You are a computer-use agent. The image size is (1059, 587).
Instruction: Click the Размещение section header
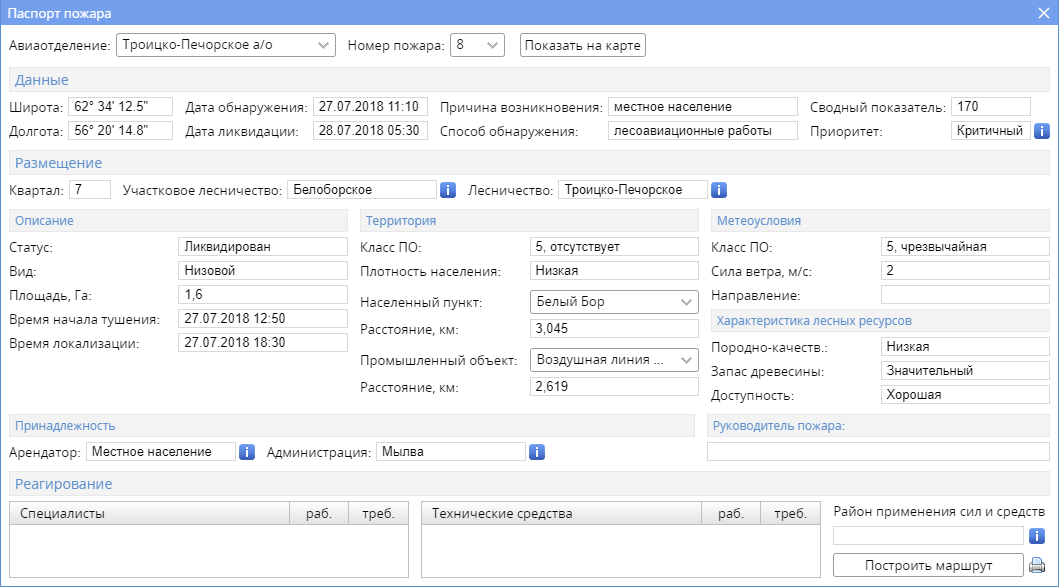[529, 163]
